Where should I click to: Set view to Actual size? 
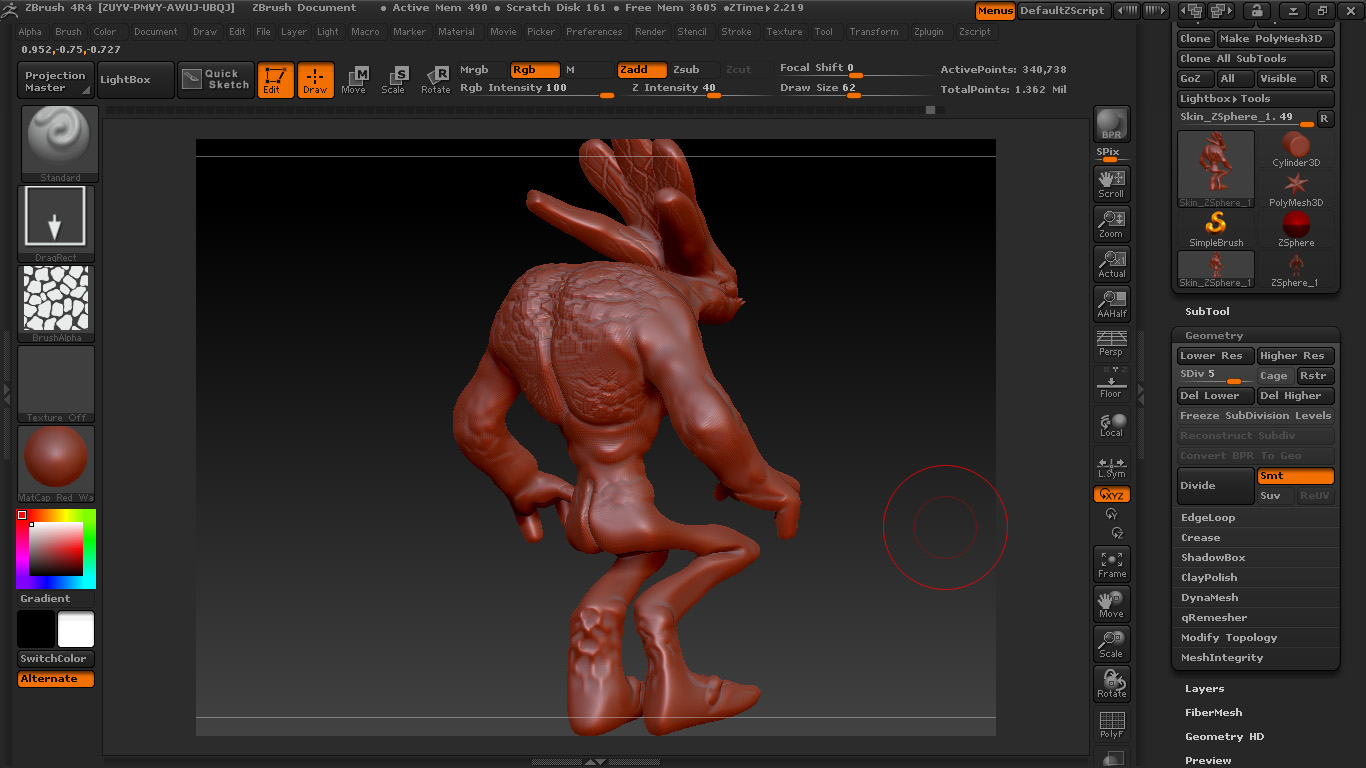tap(1111, 263)
